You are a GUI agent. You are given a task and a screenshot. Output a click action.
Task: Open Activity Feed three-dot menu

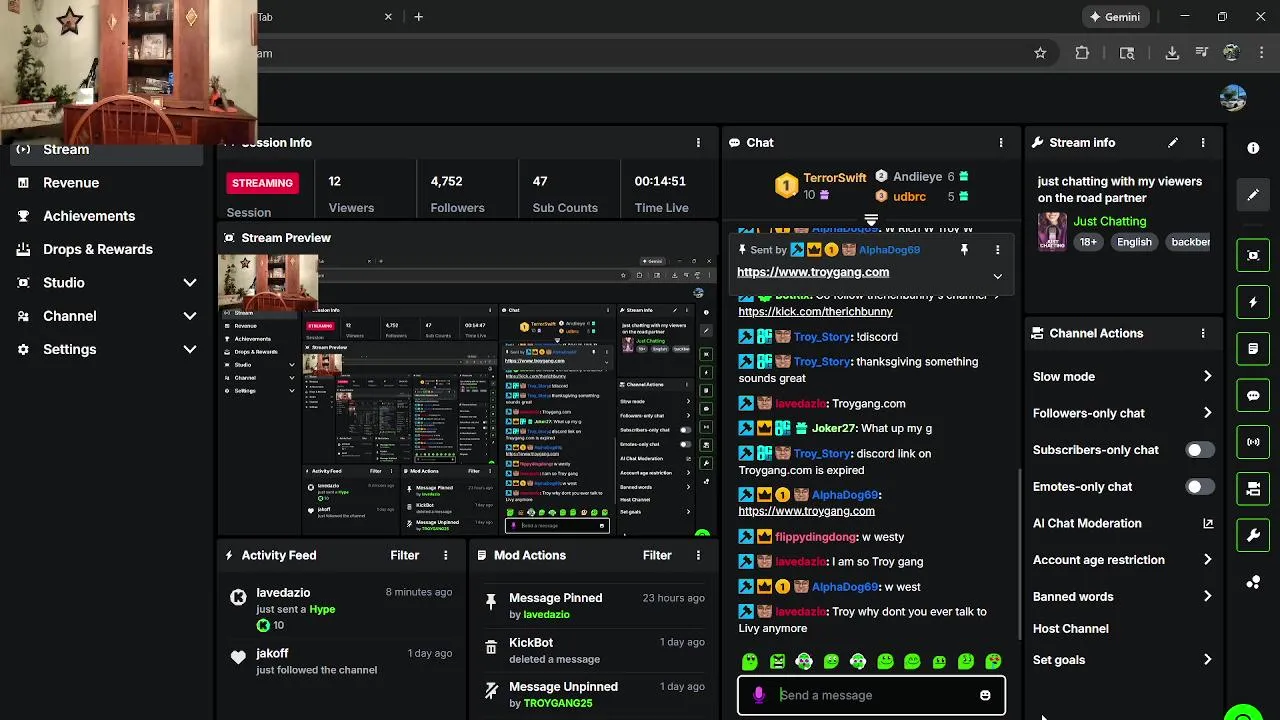pyautogui.click(x=446, y=555)
